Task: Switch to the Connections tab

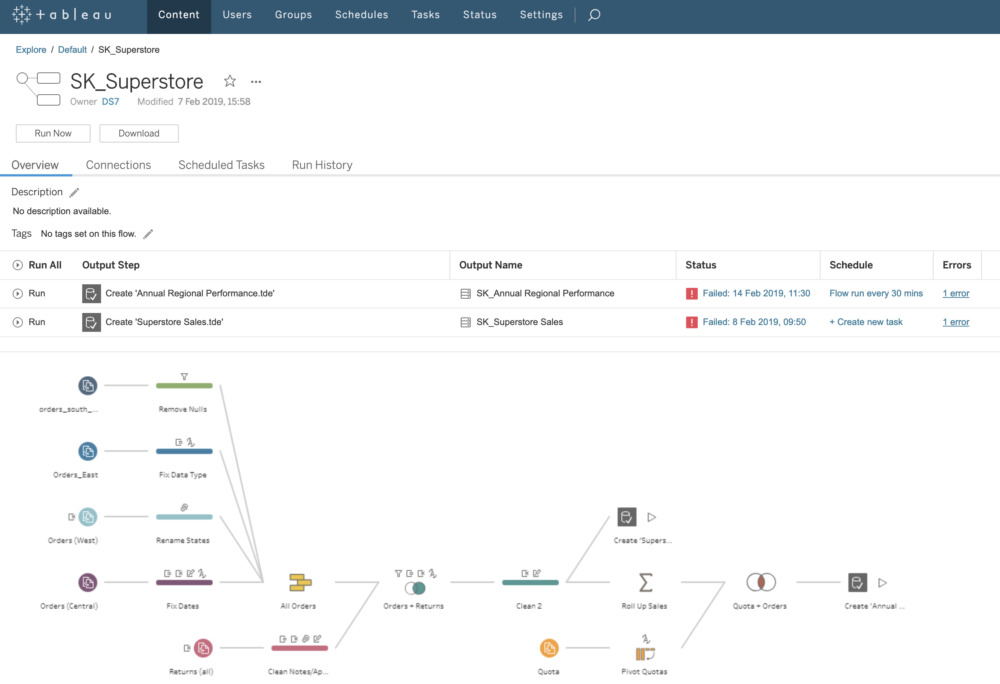Action: pyautogui.click(x=119, y=165)
